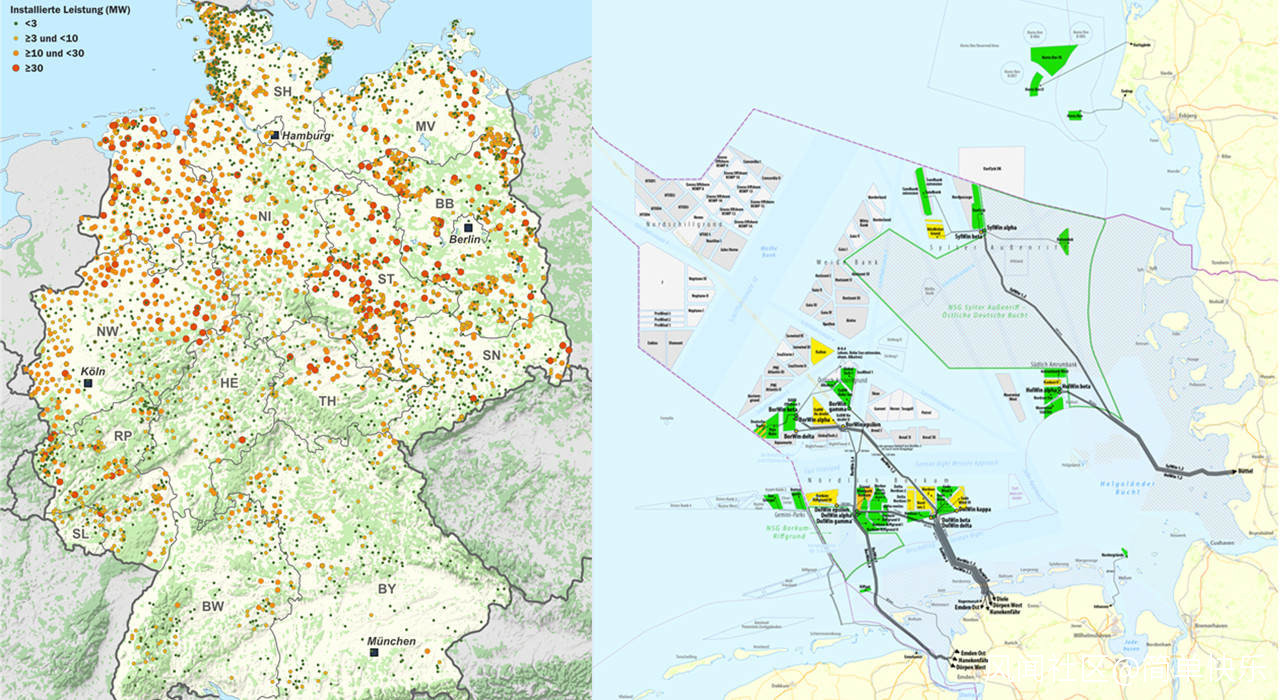The height and width of the screenshot is (700, 1280).
Task: Click the 'ST' state label
Action: tap(387, 278)
